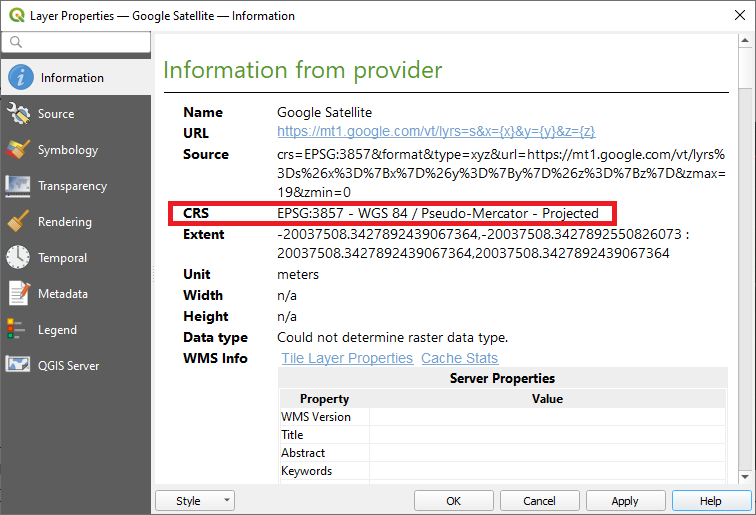The width and height of the screenshot is (756, 515).
Task: Click the Transparency panel icon
Action: tap(19, 185)
